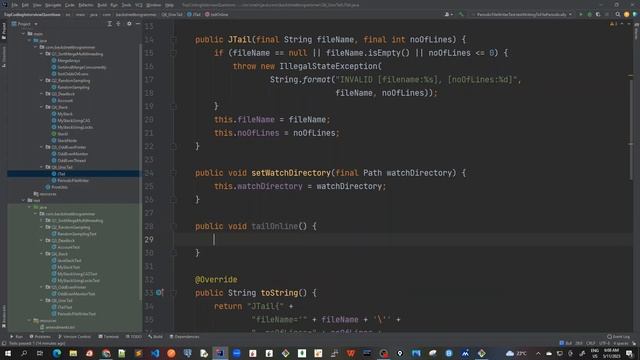
Task: Click the Build hammer icon in toolbar
Action: [x=461, y=14]
